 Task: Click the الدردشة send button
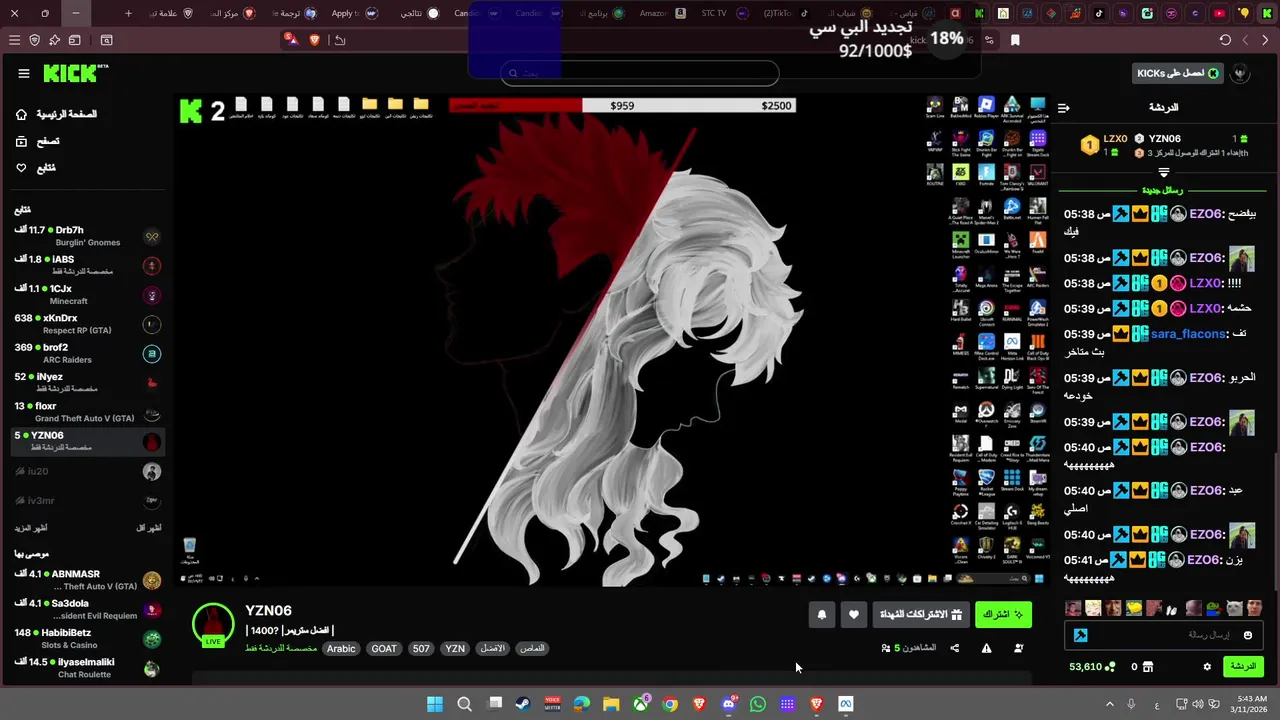click(1243, 667)
